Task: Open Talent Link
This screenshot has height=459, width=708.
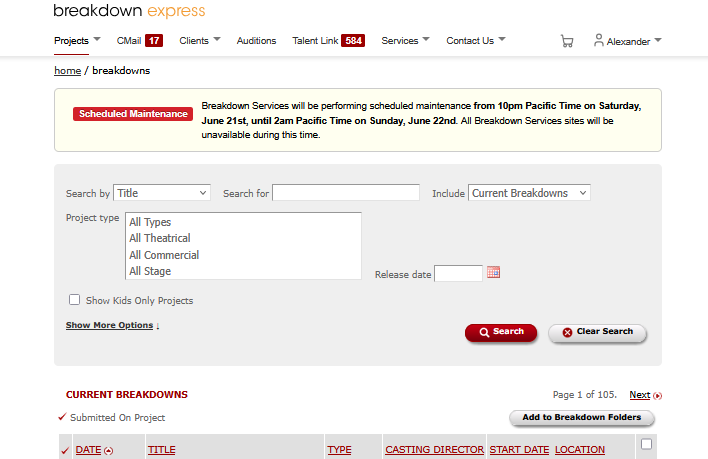Action: click(x=315, y=41)
